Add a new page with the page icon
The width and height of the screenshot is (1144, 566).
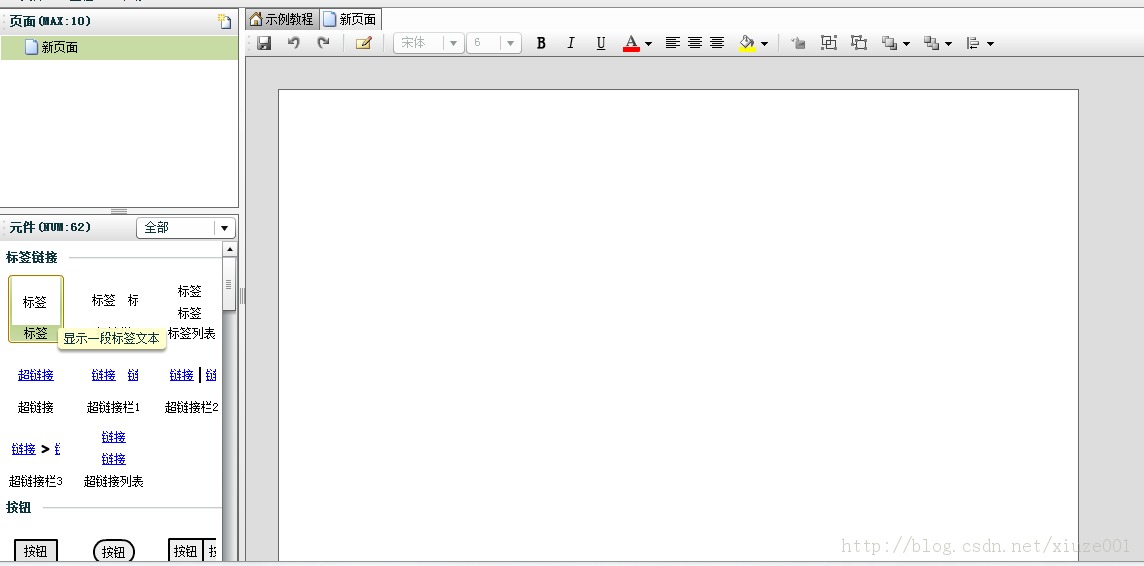pos(225,21)
